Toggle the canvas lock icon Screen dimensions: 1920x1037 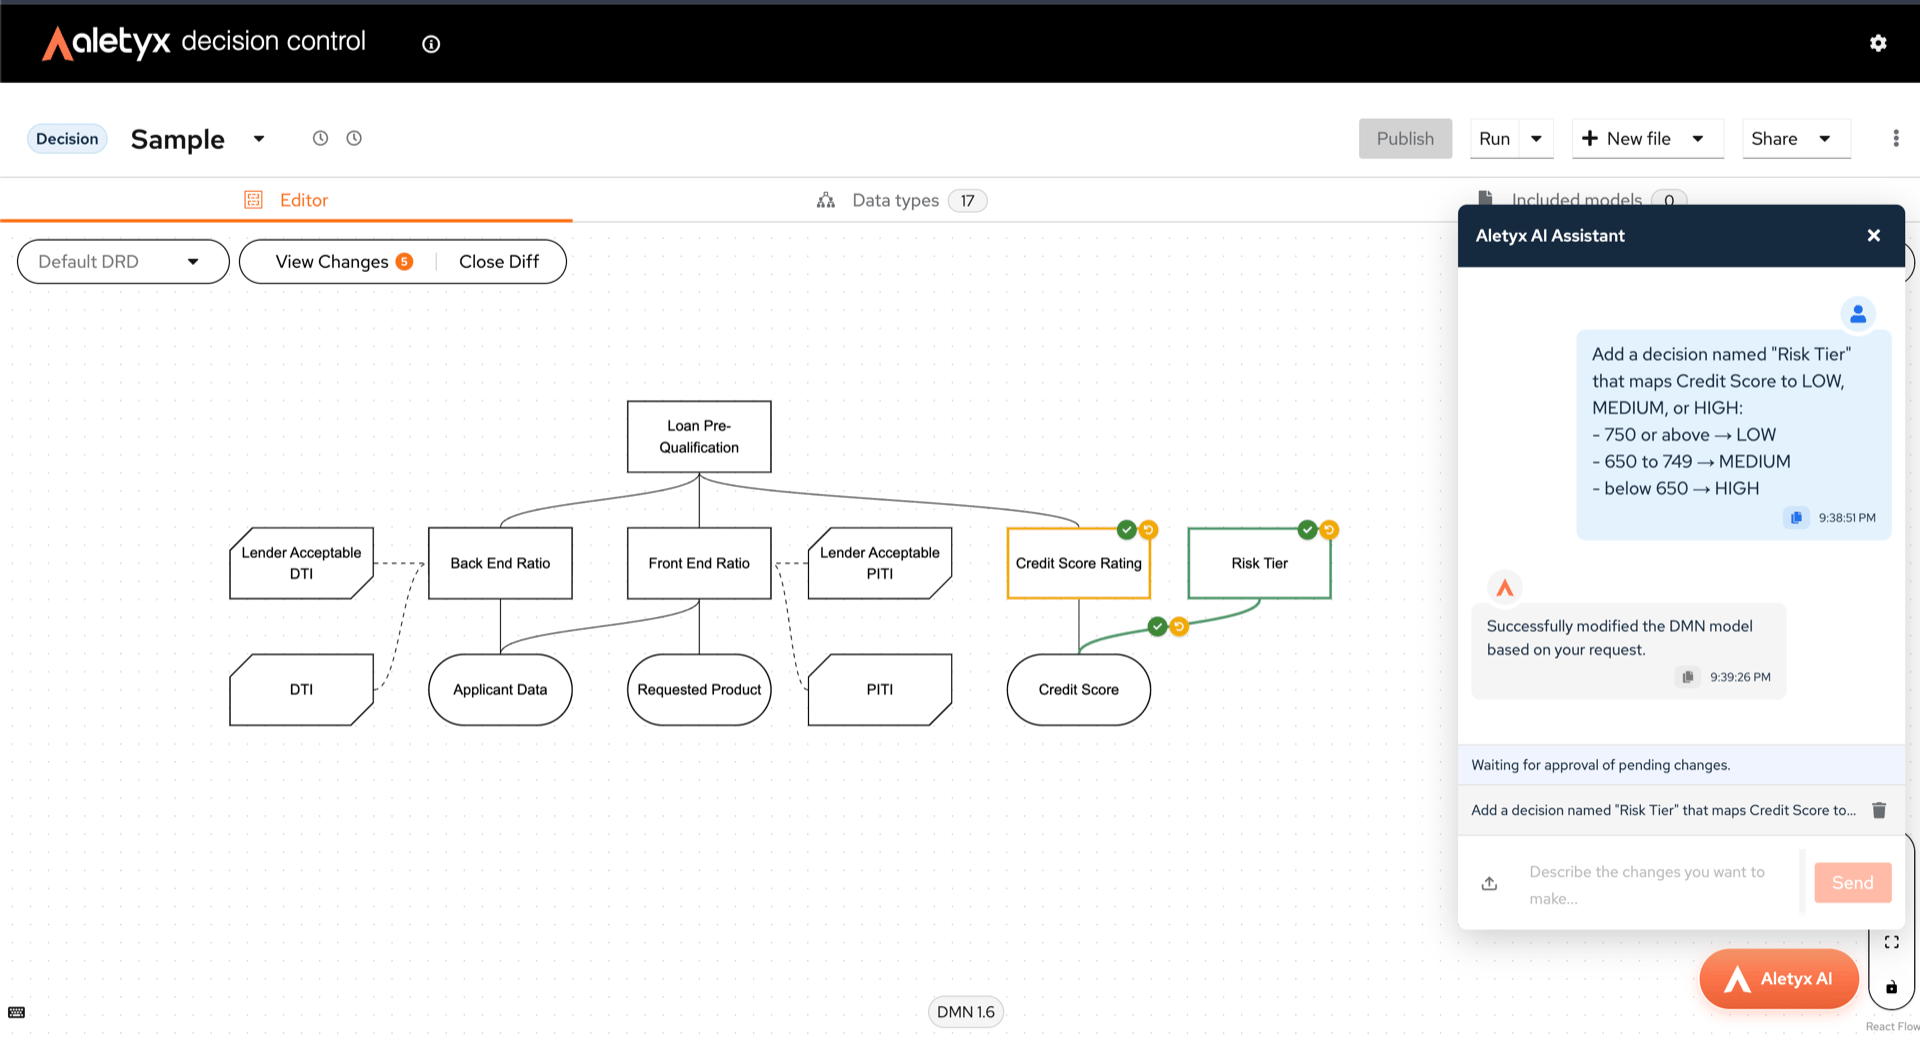click(1891, 987)
